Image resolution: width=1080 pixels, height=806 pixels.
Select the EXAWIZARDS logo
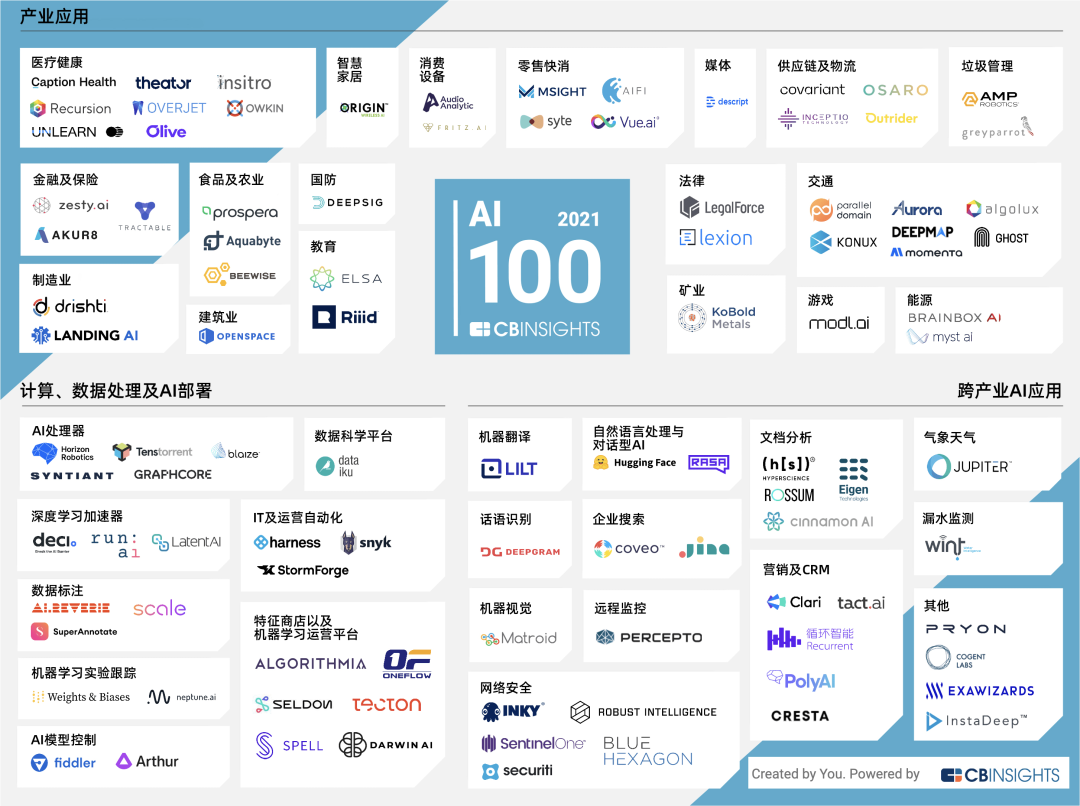point(979,690)
